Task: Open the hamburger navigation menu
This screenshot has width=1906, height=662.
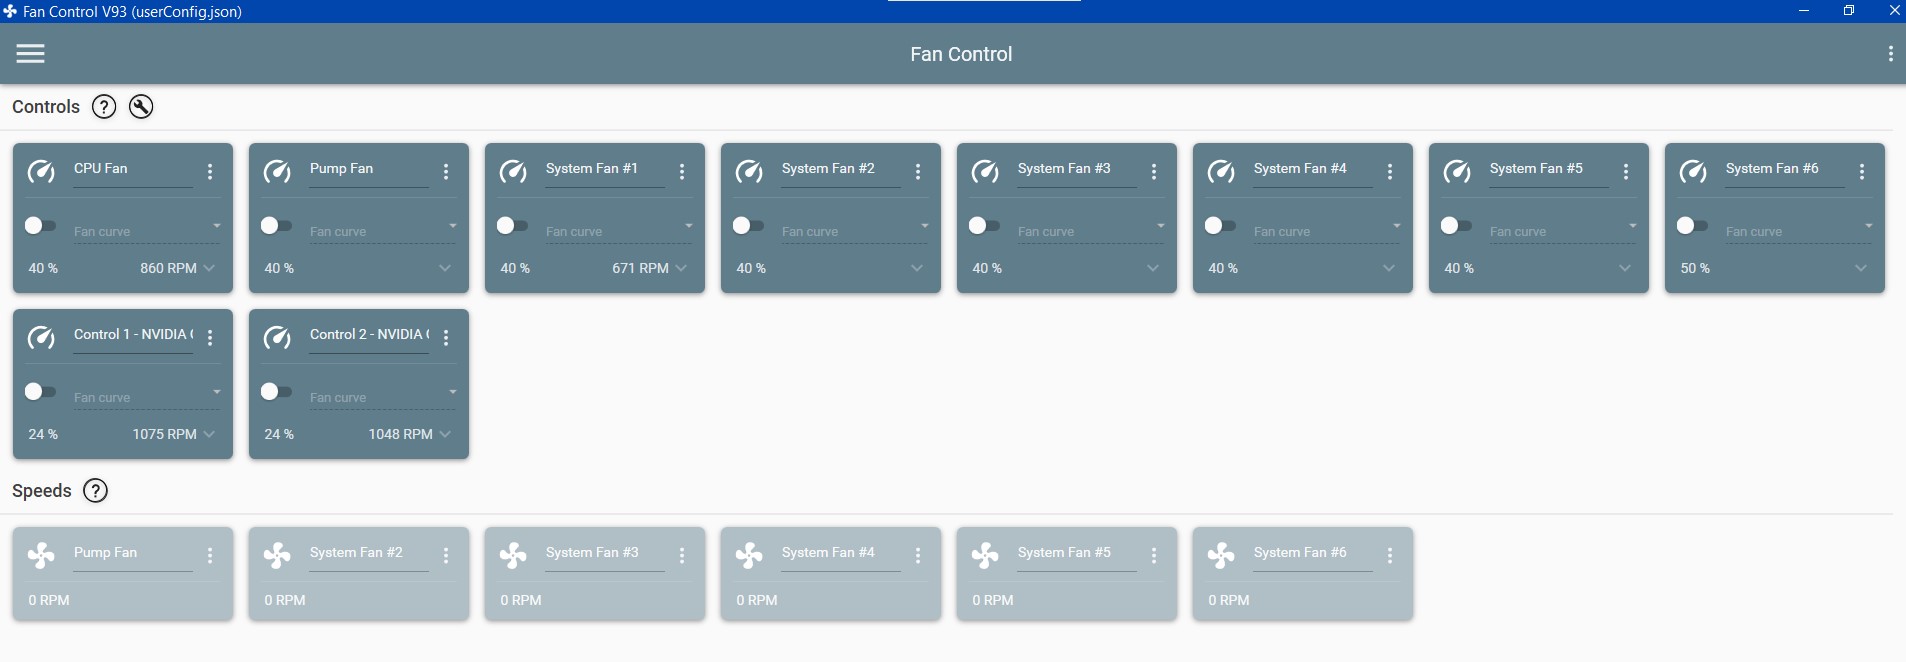Action: pyautogui.click(x=30, y=54)
